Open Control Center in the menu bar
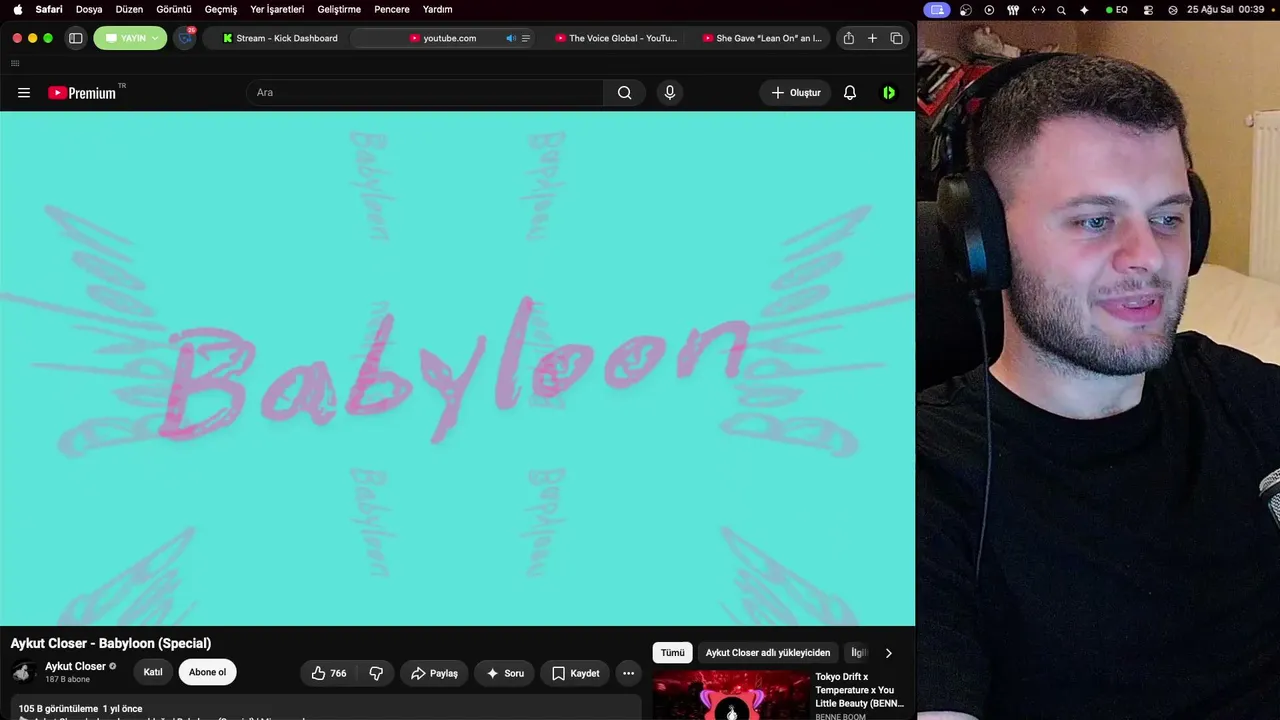1280x720 pixels. tap(1148, 9)
